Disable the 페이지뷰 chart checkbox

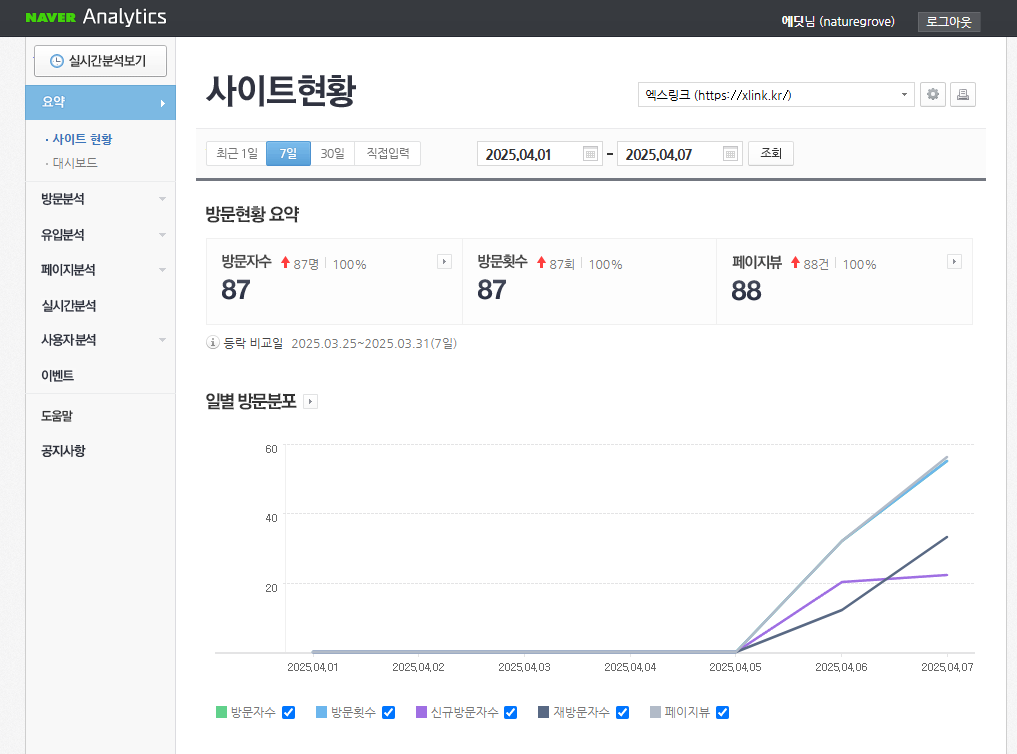point(722,713)
